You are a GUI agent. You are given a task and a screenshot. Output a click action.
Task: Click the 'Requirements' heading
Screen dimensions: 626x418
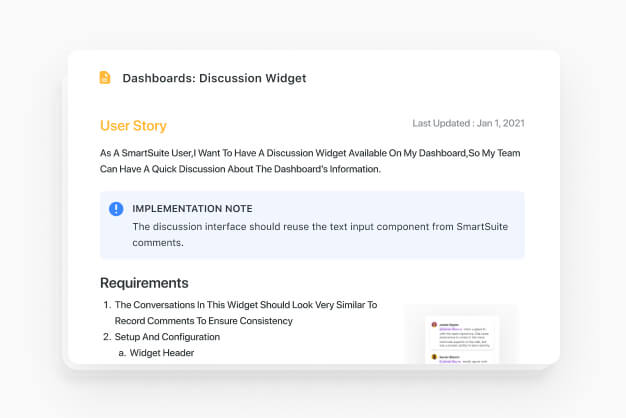[x=144, y=283]
